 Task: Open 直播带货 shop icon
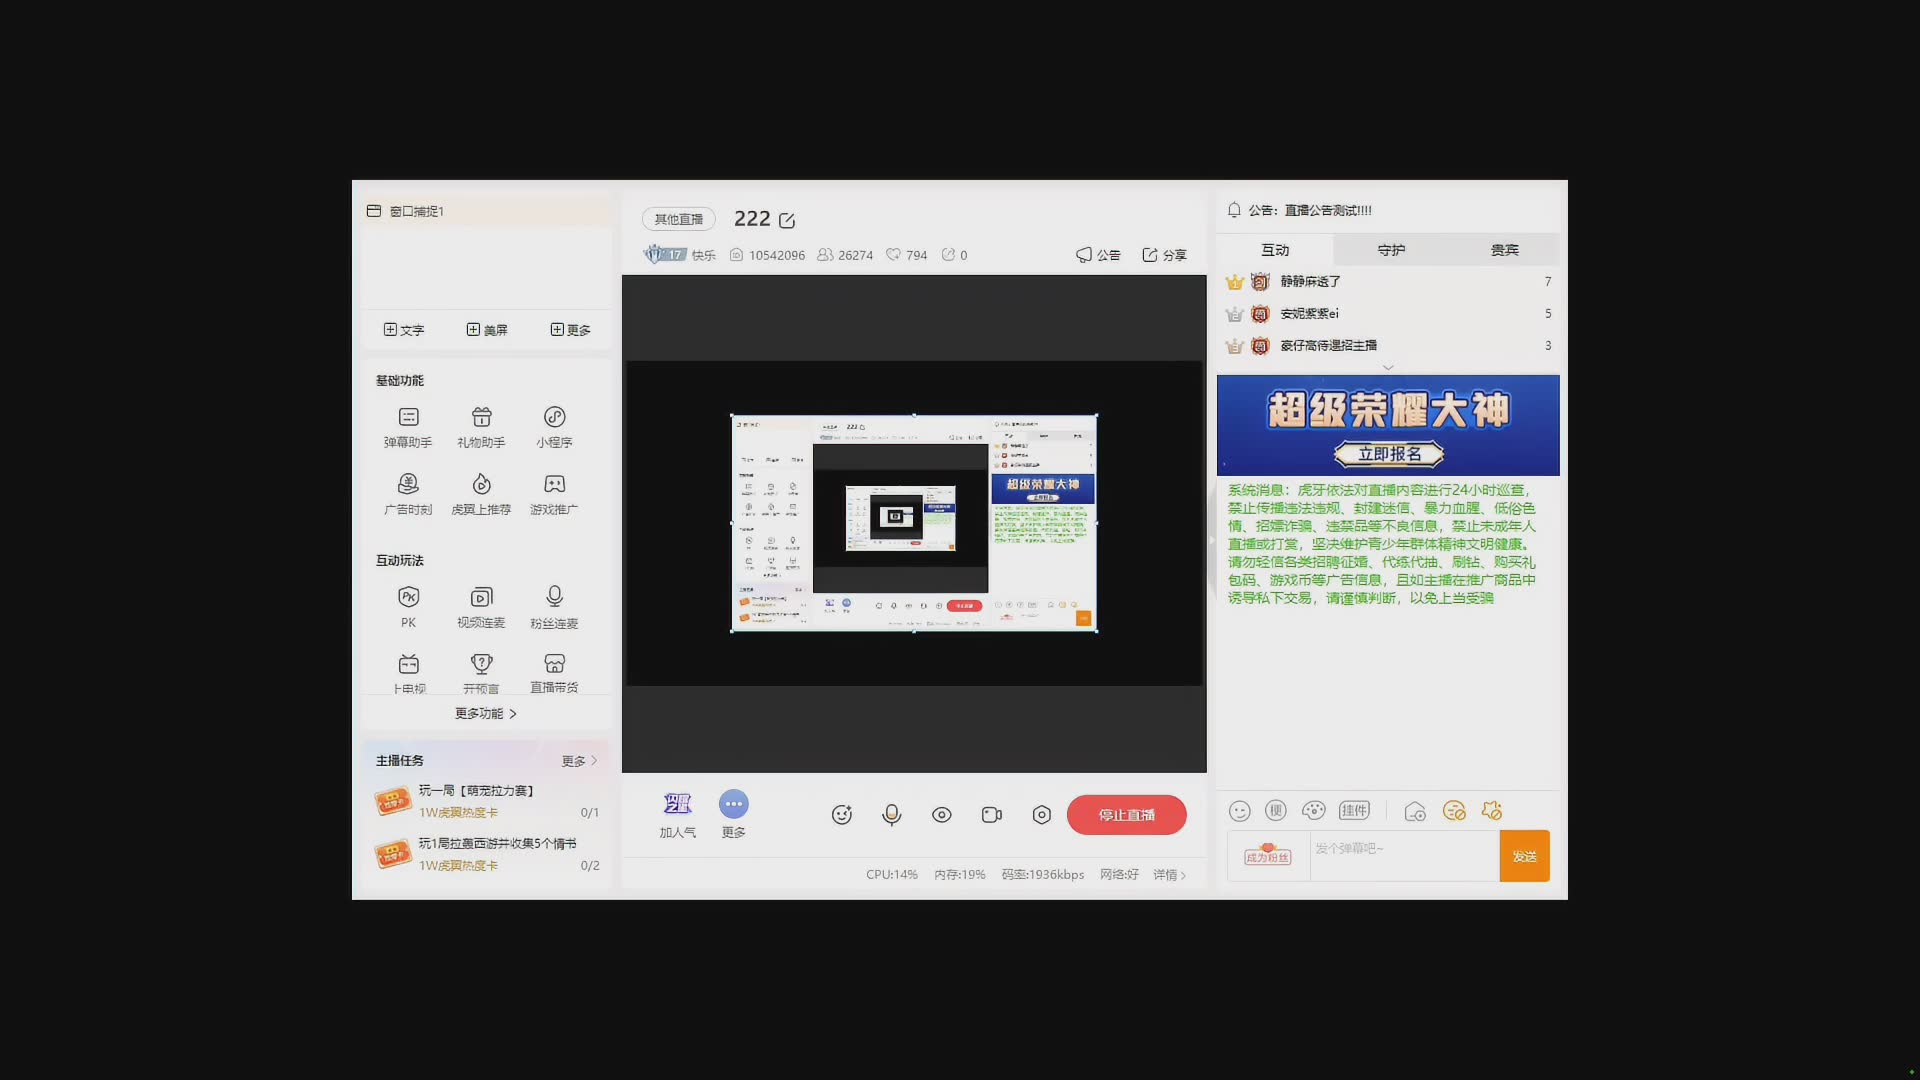pyautogui.click(x=554, y=673)
